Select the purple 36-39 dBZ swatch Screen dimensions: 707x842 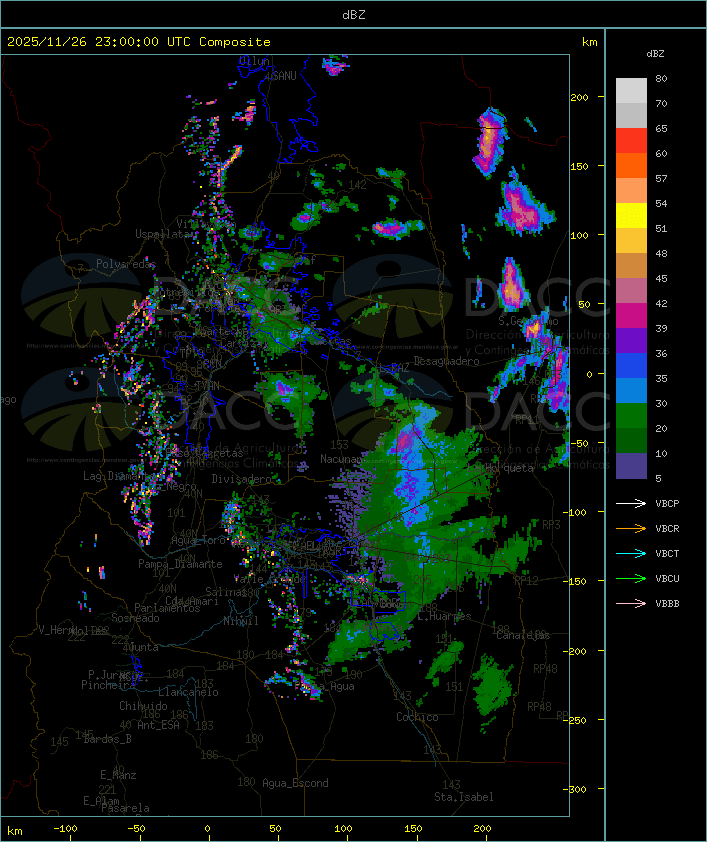tap(631, 340)
